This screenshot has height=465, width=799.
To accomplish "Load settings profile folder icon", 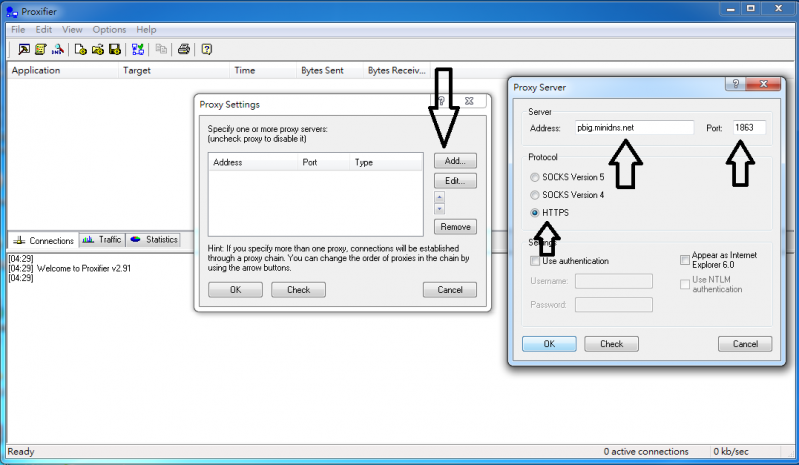I will pyautogui.click(x=97, y=49).
